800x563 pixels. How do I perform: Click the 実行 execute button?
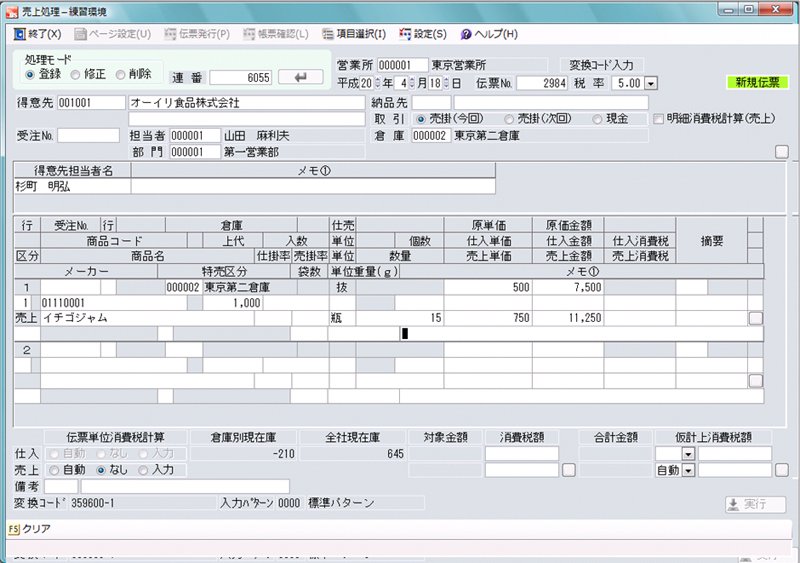(756, 504)
